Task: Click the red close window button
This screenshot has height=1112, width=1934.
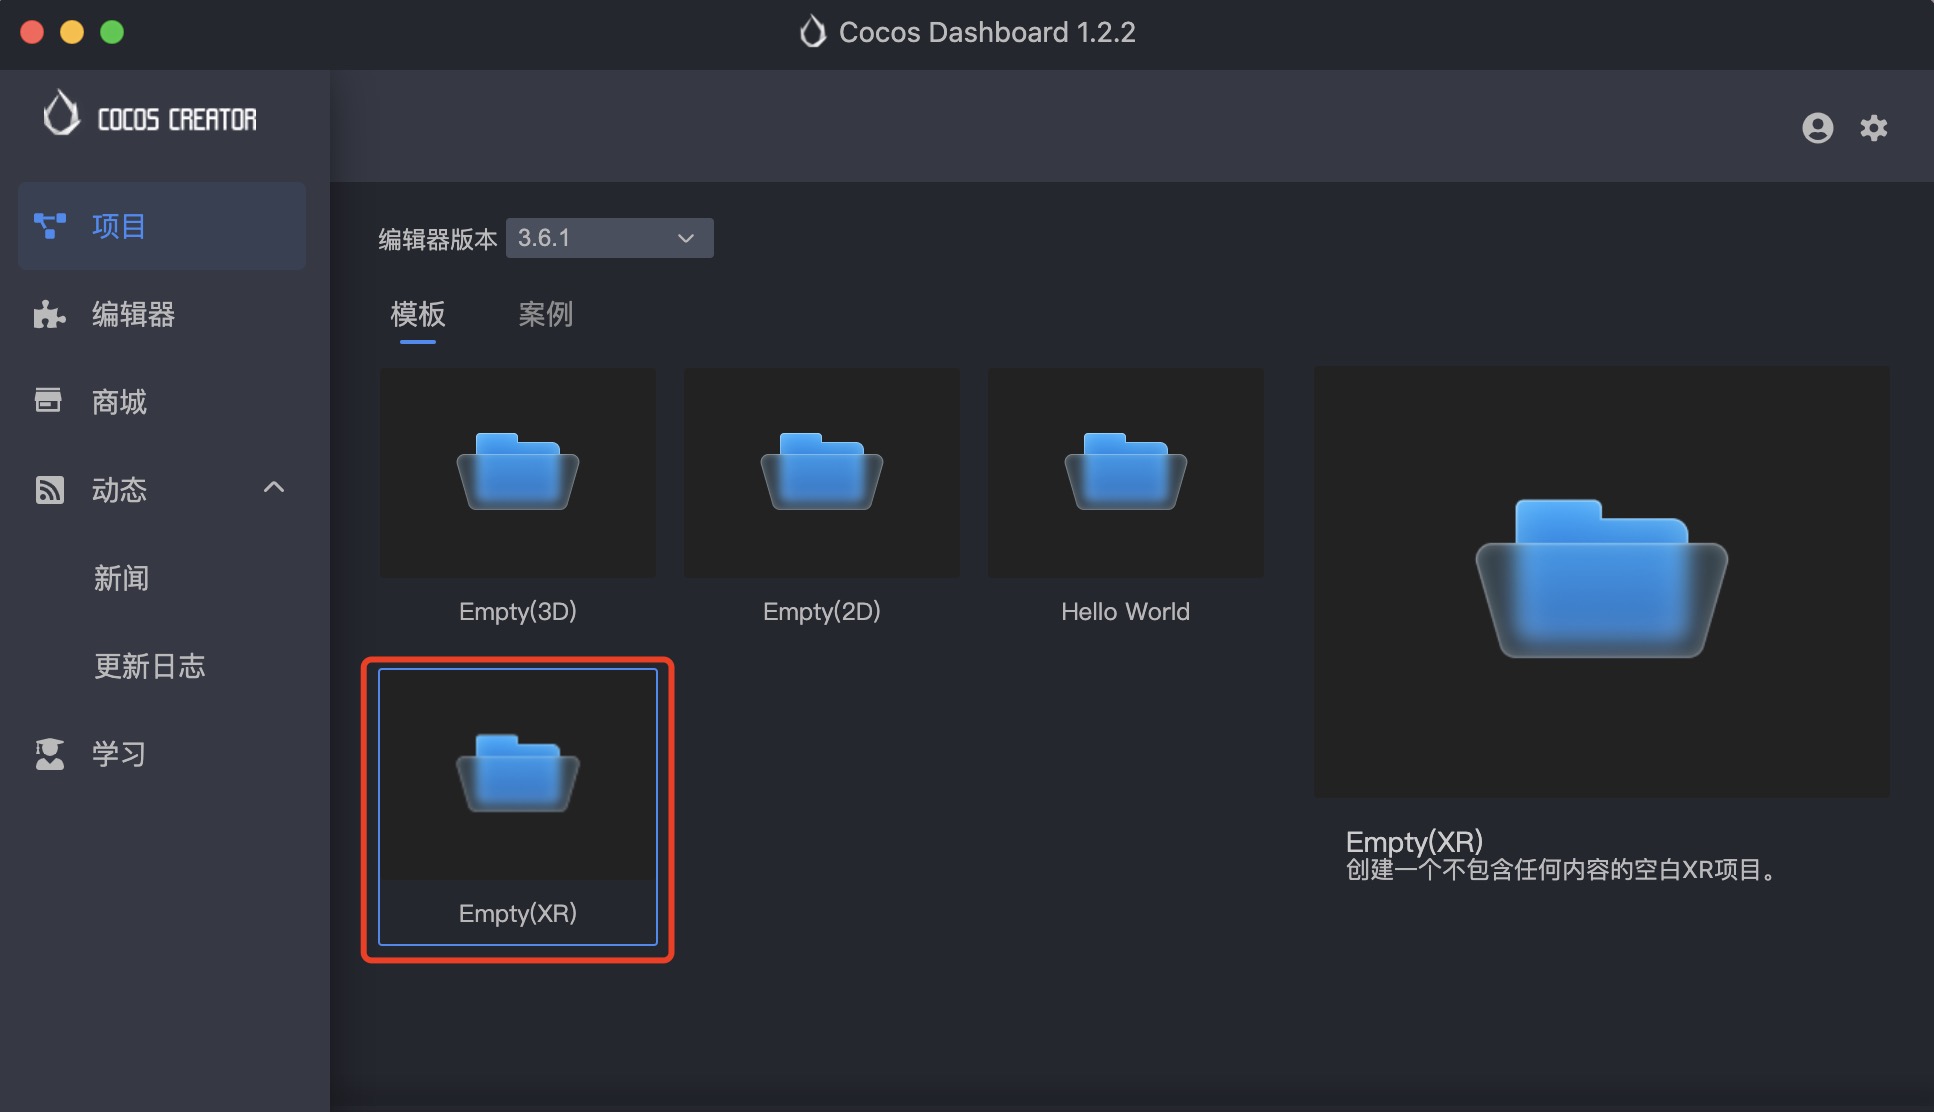Action: (x=32, y=32)
